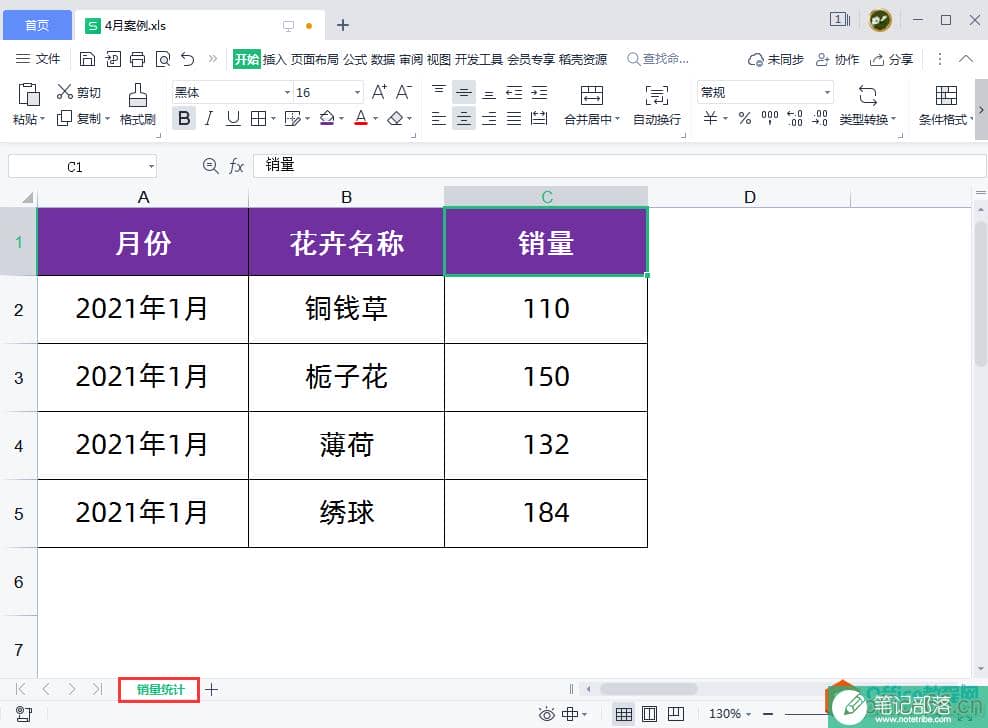Open Conditional Formatting (条件格式)
Image resolution: width=988 pixels, height=728 pixels.
coord(945,105)
